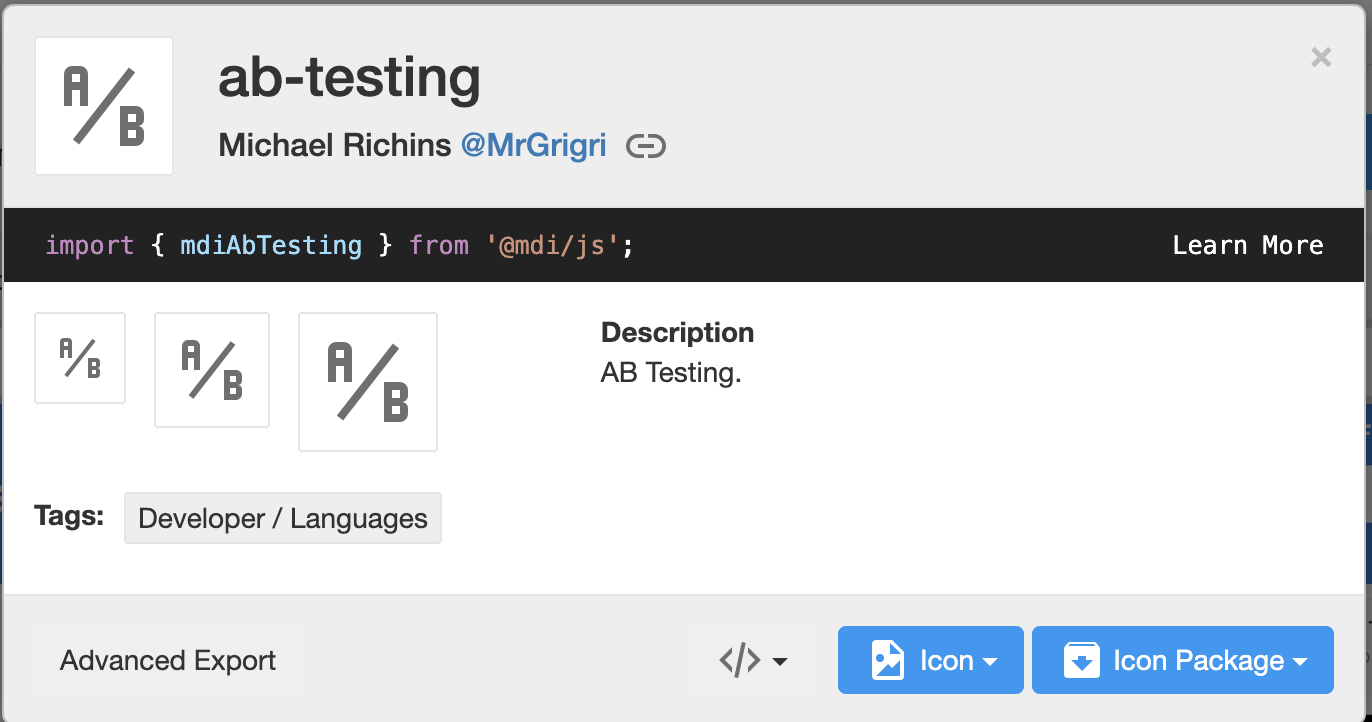The height and width of the screenshot is (722, 1372).
Task: Select the mdiAbTesting import code line
Action: tap(340, 245)
